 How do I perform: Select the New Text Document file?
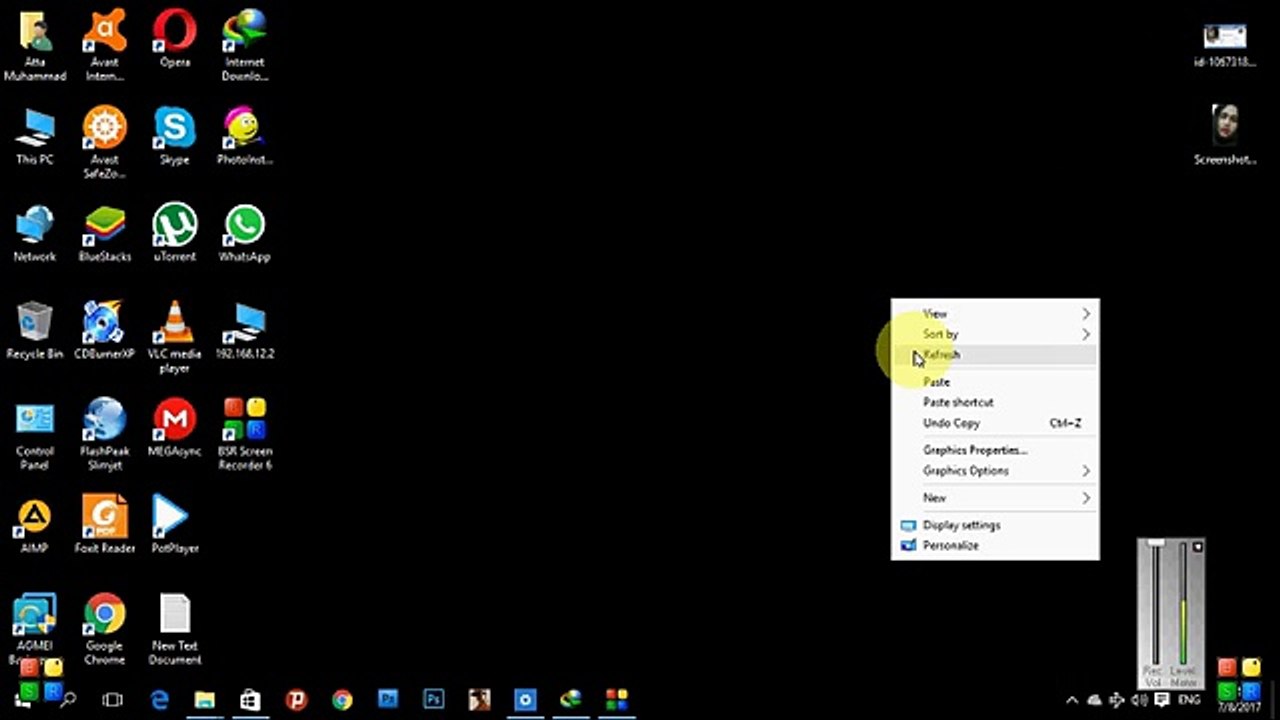175,629
